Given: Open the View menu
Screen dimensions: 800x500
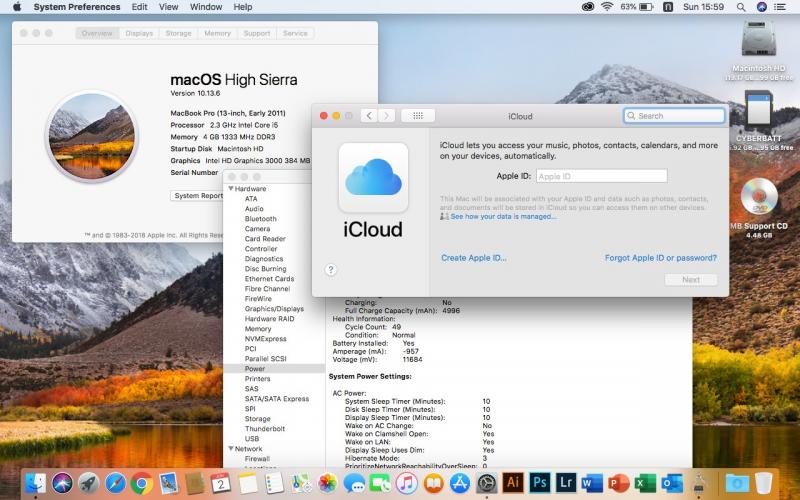Looking at the screenshot, I should click(168, 7).
